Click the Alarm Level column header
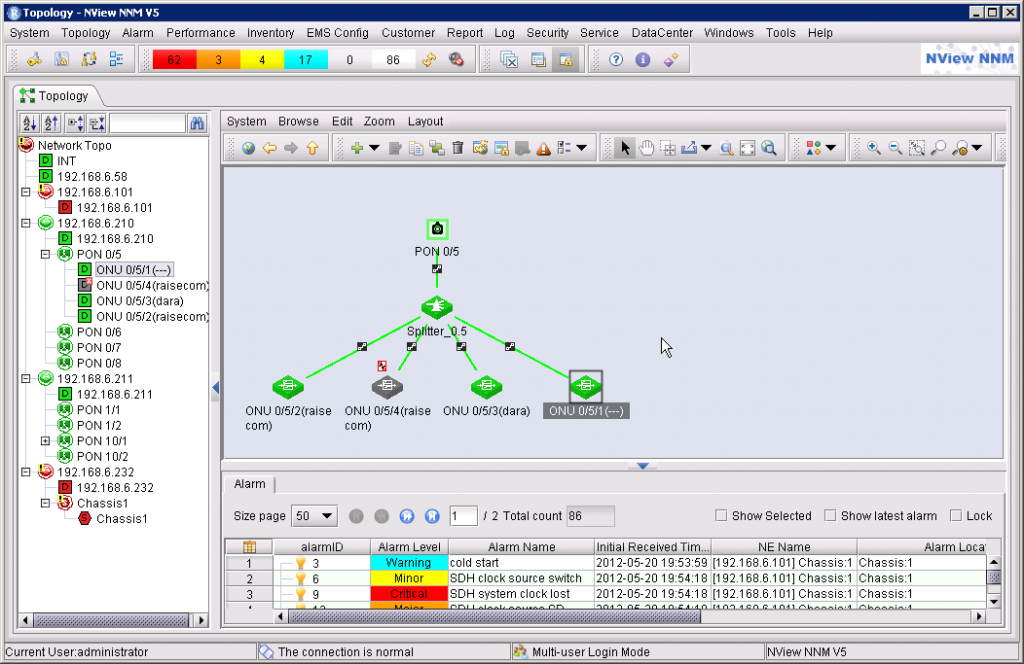This screenshot has height=664, width=1024. (x=409, y=547)
